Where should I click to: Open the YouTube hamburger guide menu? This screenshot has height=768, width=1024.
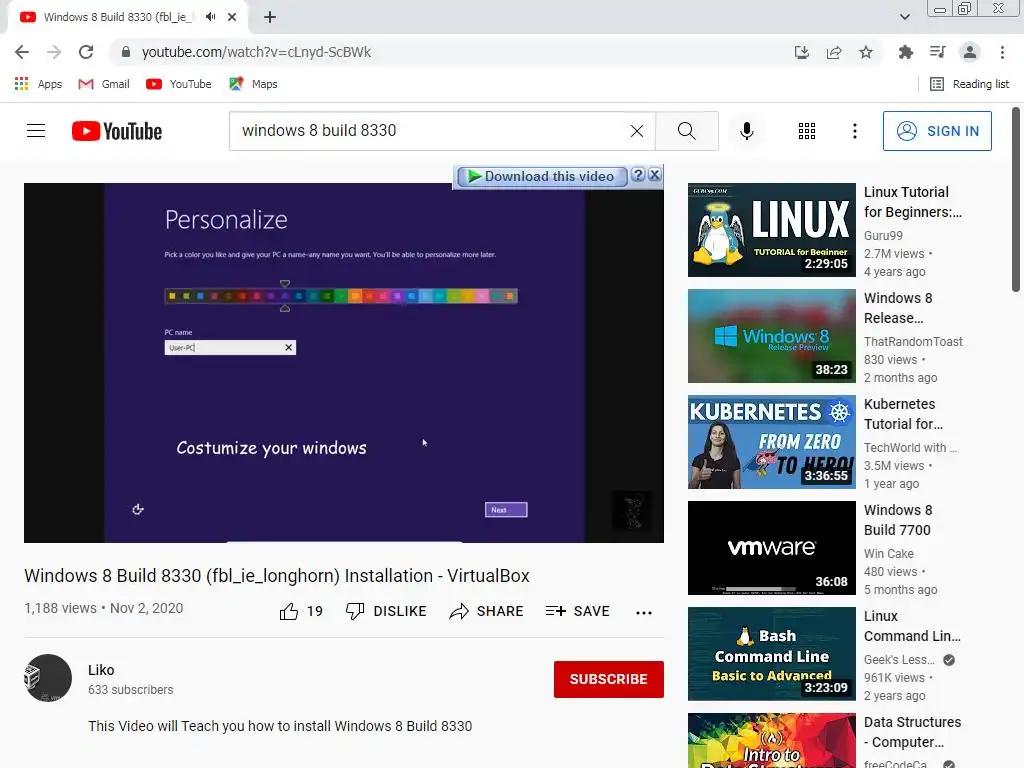click(36, 131)
